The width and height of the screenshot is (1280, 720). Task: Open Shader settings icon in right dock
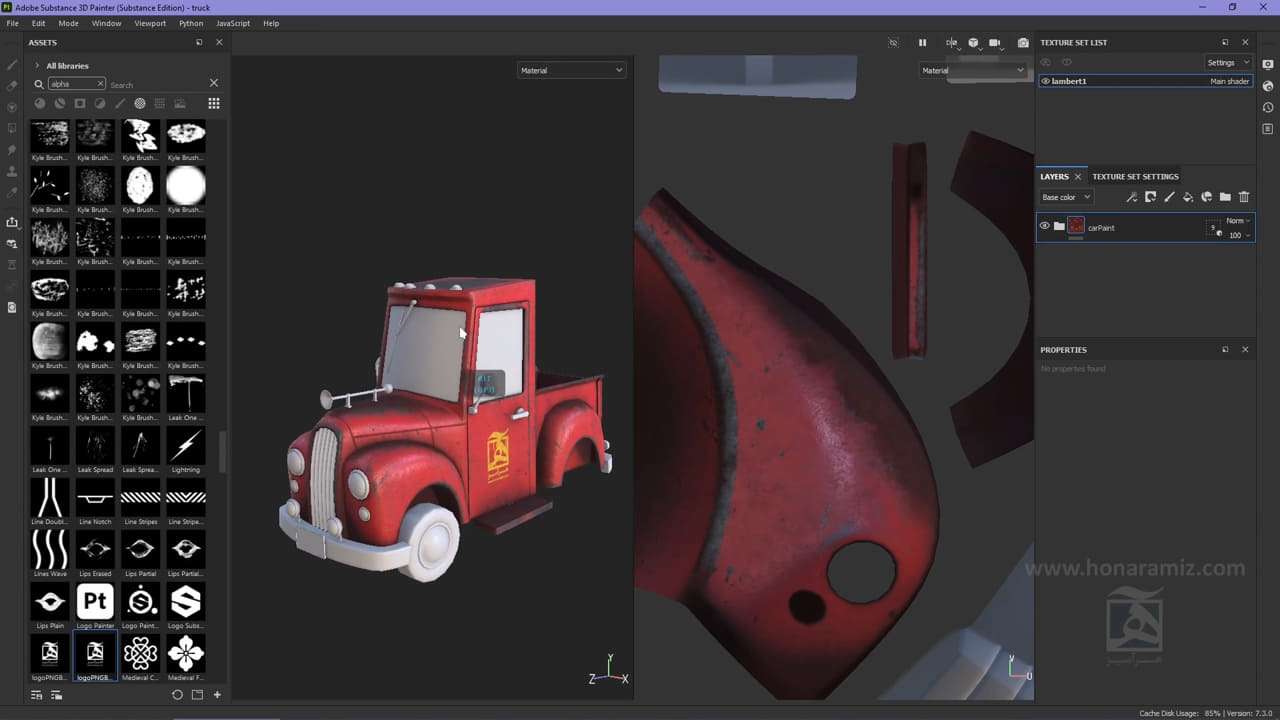point(1268,86)
